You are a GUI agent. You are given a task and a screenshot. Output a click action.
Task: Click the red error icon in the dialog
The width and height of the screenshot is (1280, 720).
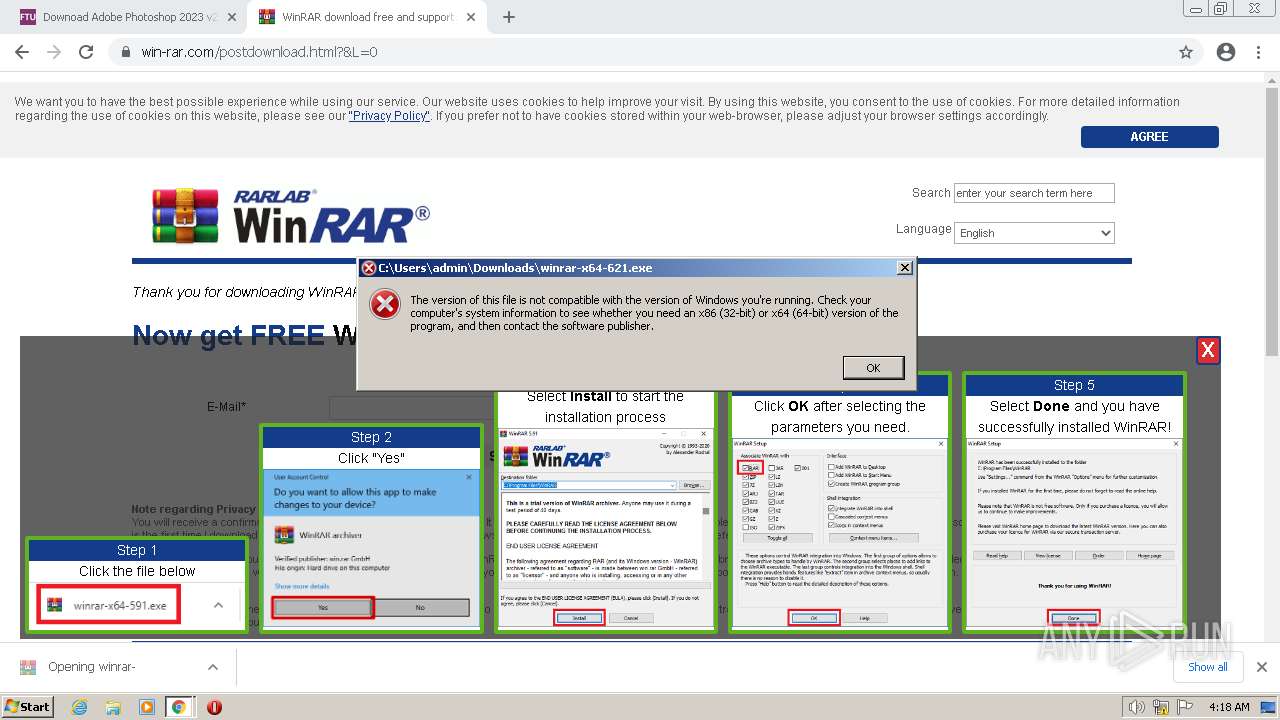click(385, 305)
